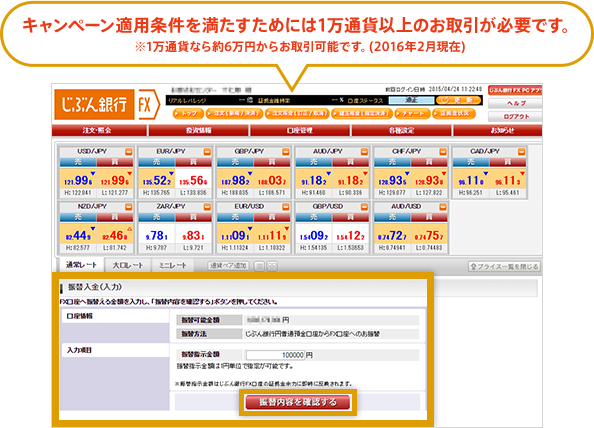Select the 入力項目 section label
Screen dimensions: 594x428
pos(80,350)
